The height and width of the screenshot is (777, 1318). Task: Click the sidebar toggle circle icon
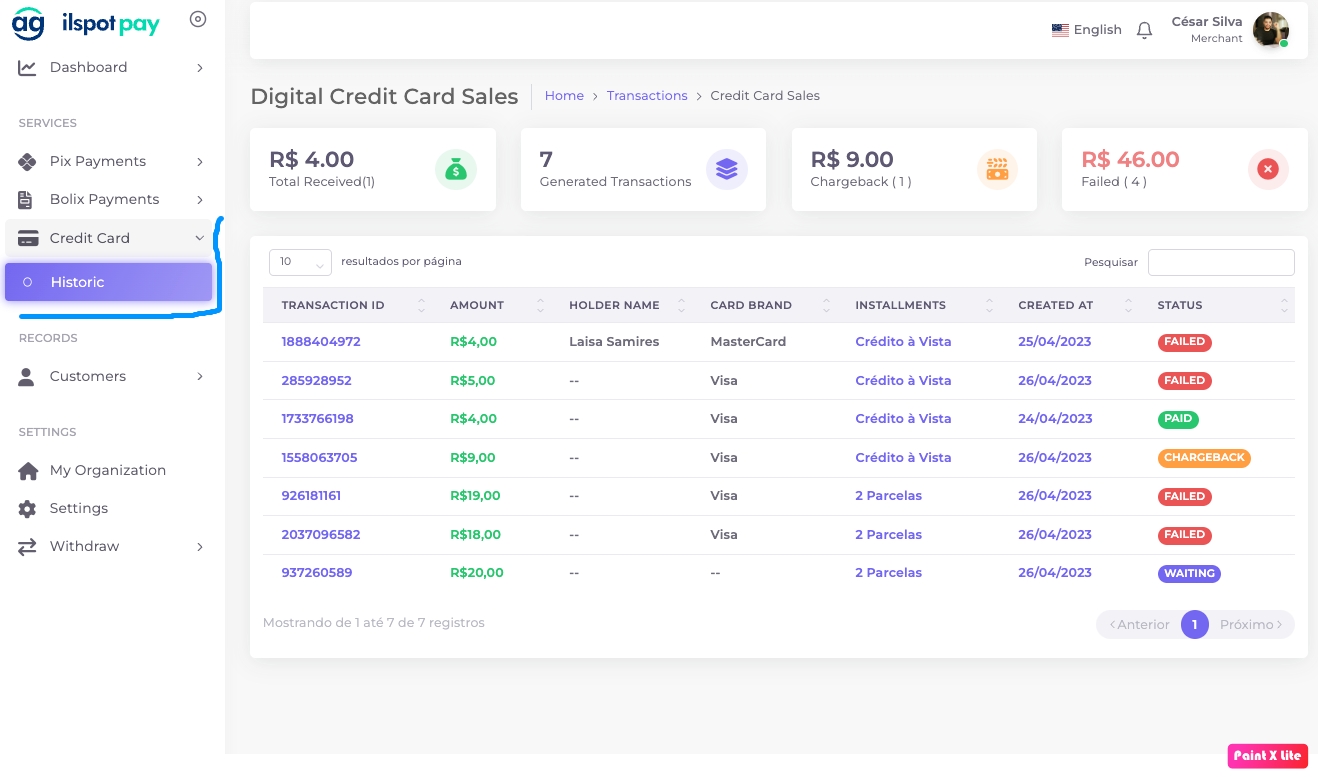click(x=198, y=19)
